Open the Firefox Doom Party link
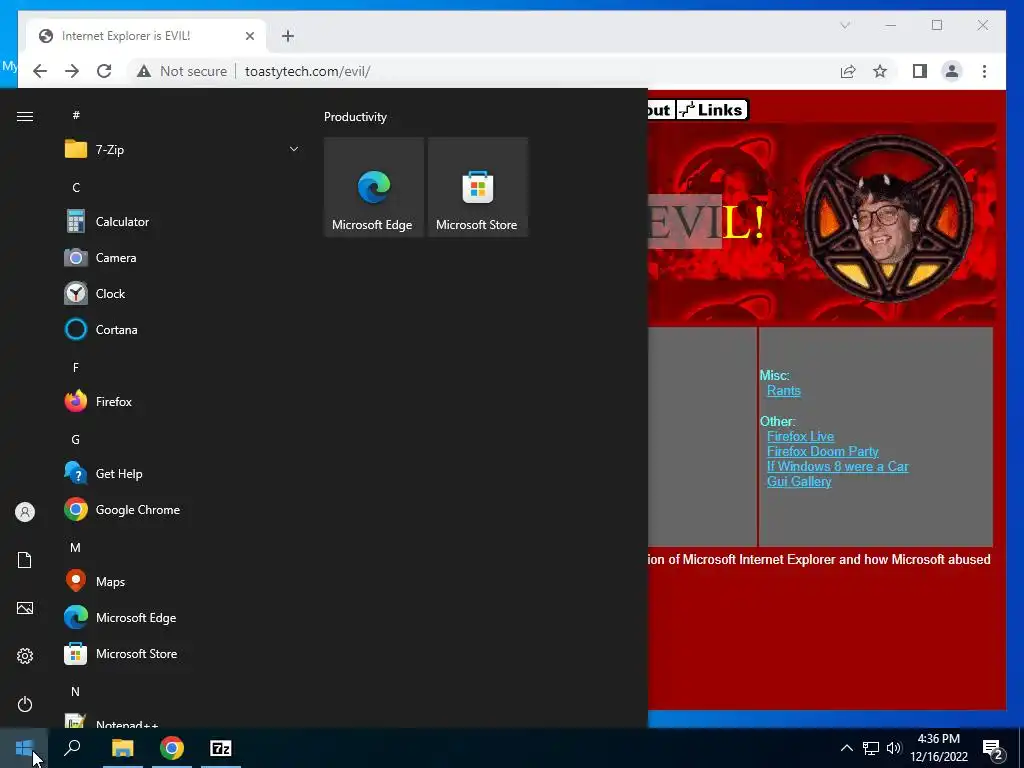Viewport: 1024px width, 768px height. tap(823, 451)
